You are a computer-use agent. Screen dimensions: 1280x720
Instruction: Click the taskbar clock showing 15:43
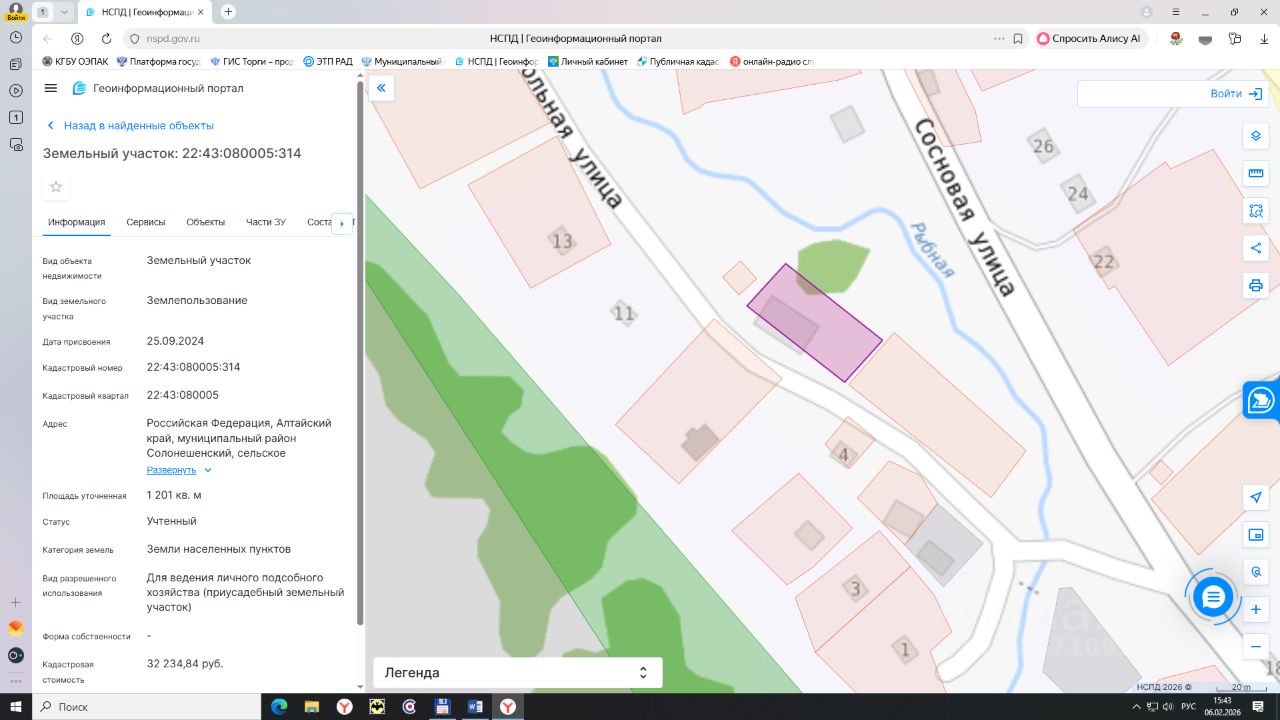(x=1223, y=707)
